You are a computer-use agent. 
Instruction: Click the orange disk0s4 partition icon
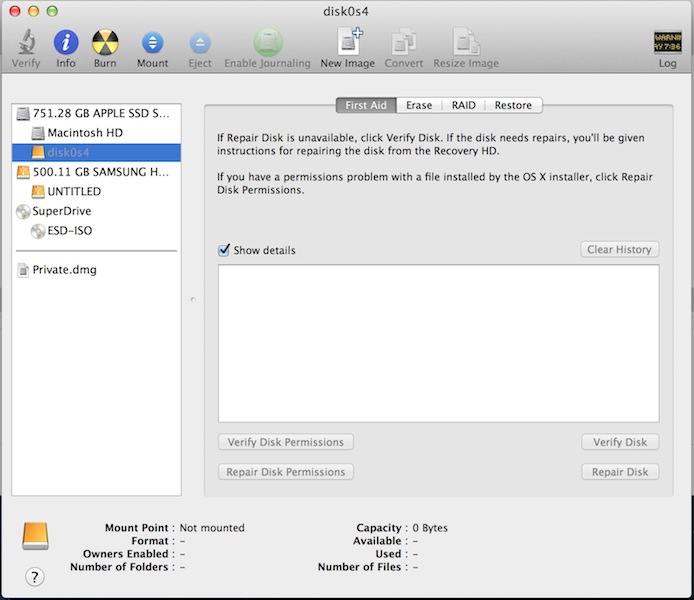click(38, 153)
